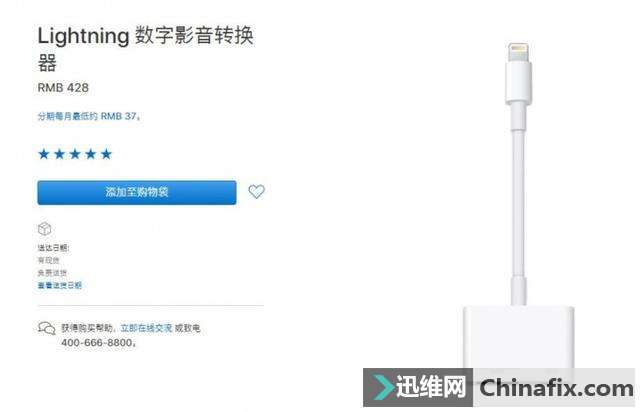Click the first rating star
This screenshot has width=640, height=412.
point(44,154)
